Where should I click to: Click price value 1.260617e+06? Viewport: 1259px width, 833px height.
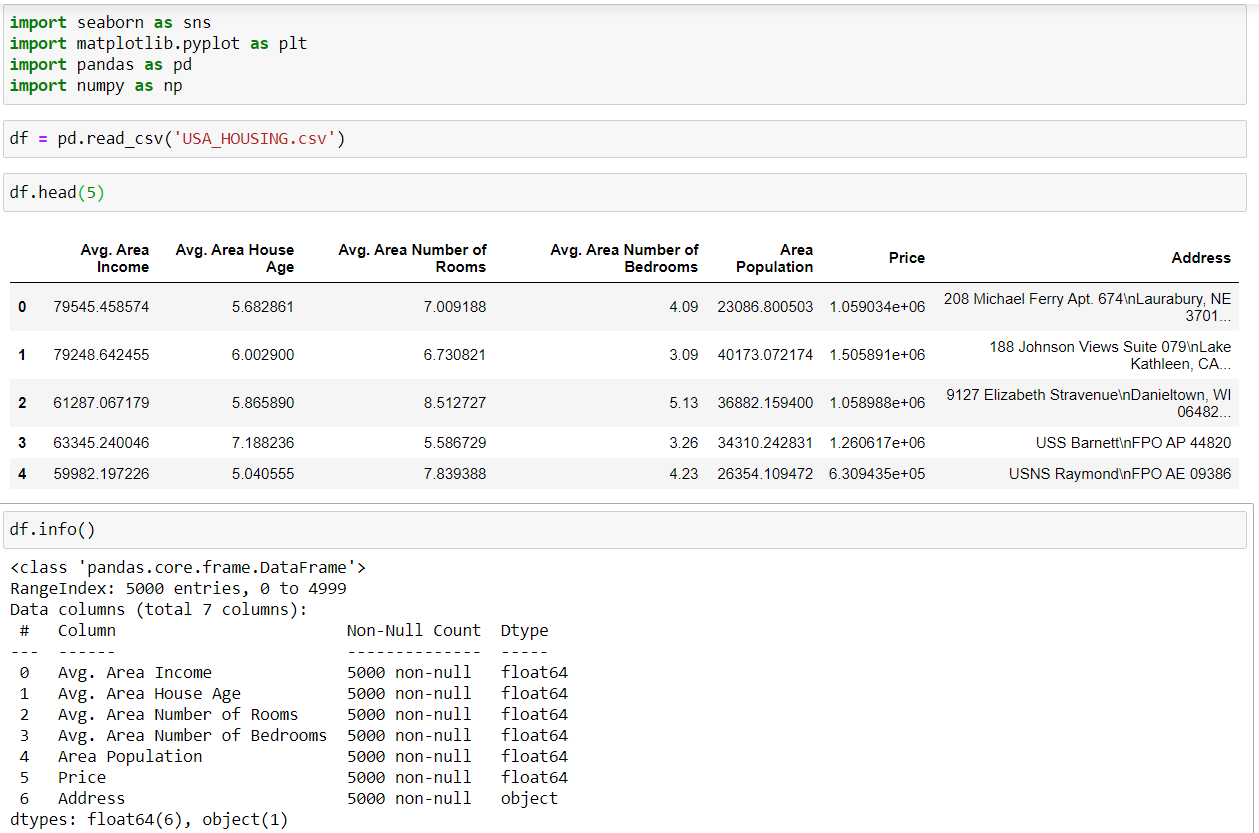point(877,442)
